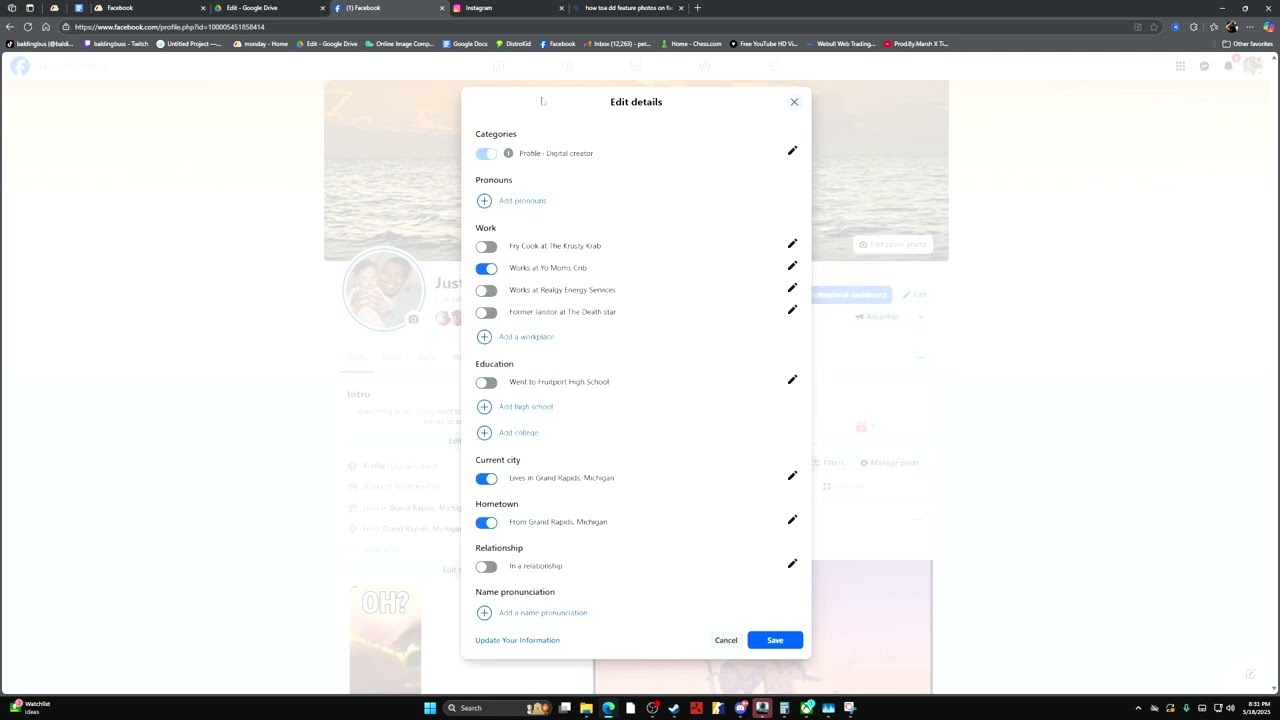Edit the Hometown entry
Screen dimensions: 1280x720
[x=792, y=520]
